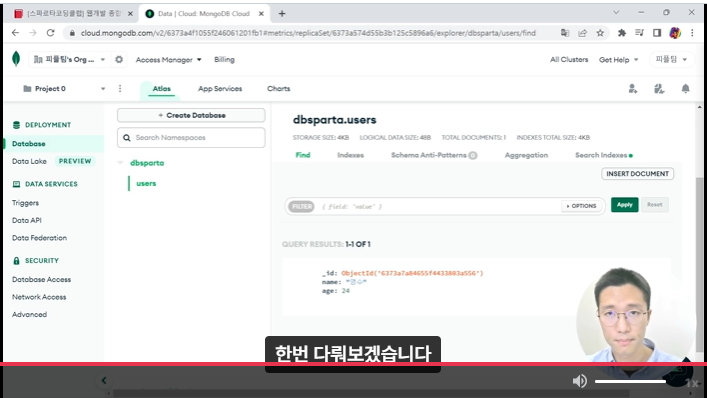The image size is (707, 398).
Task: Click invite user icon in project bar
Action: click(x=633, y=89)
